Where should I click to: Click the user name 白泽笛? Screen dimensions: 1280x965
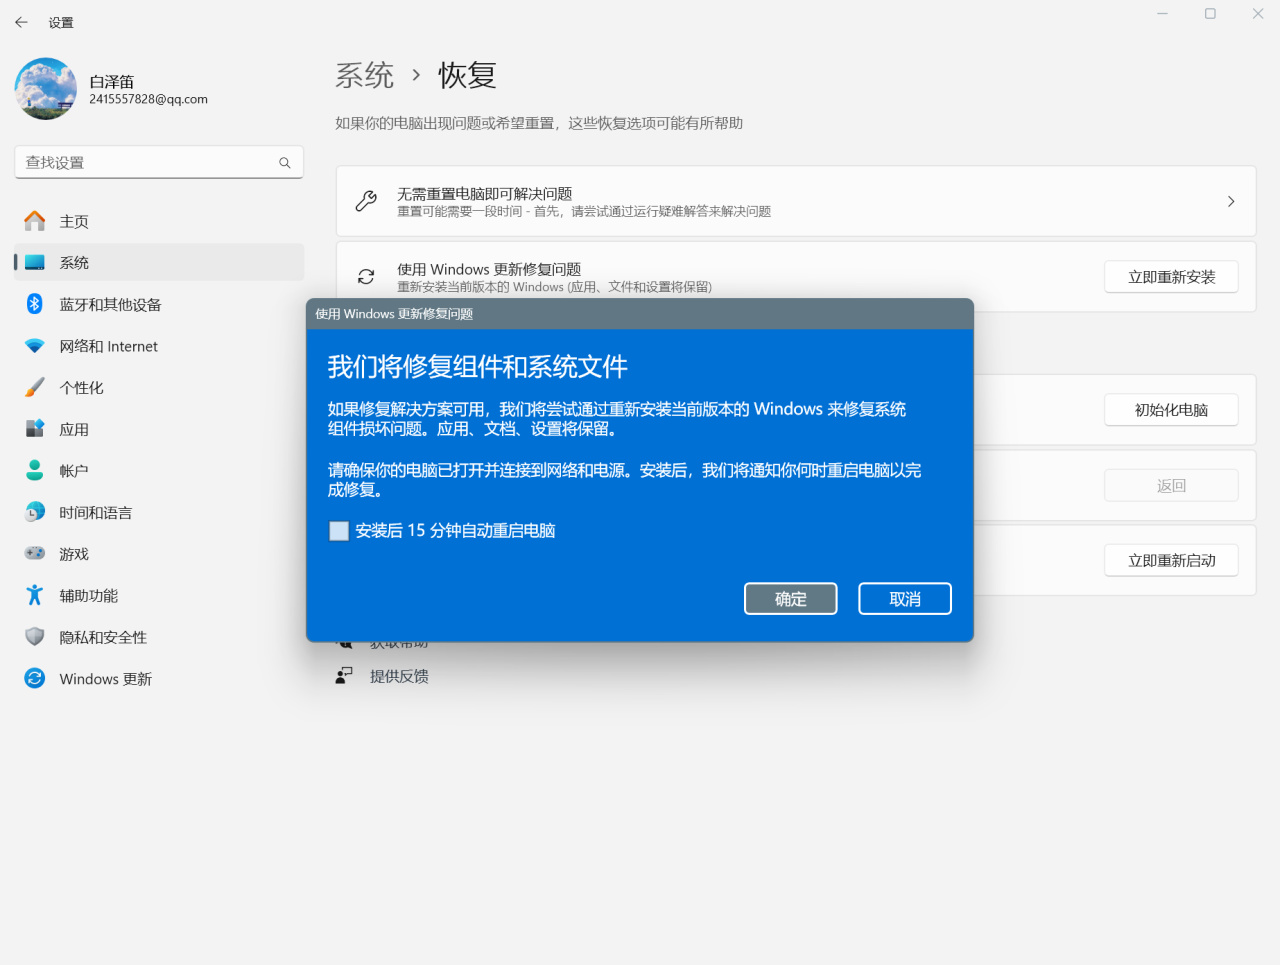point(111,82)
